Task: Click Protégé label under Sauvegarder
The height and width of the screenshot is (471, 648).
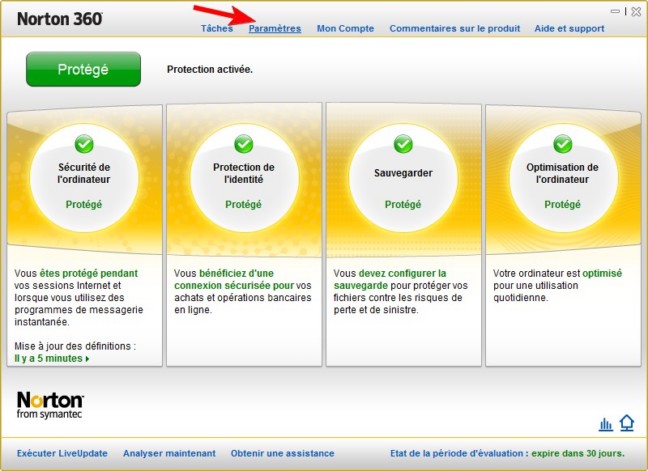Action: coord(403,205)
